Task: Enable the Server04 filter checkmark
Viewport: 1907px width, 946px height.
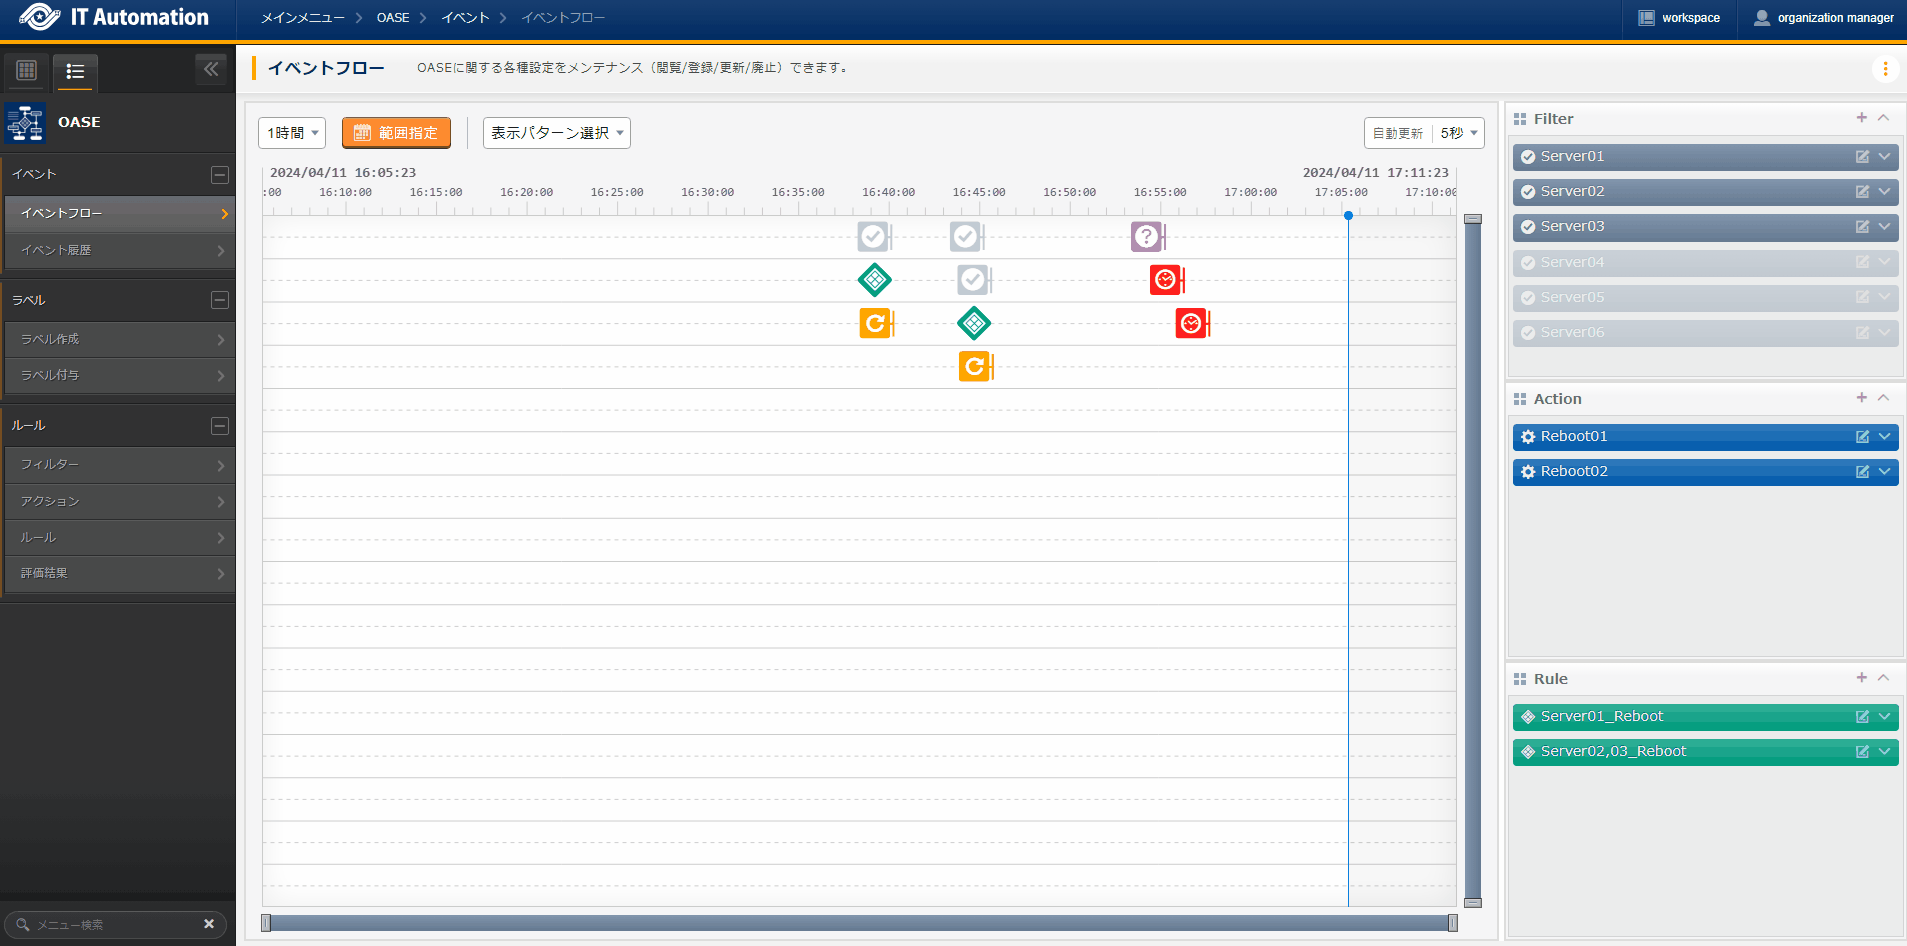Action: [1528, 263]
